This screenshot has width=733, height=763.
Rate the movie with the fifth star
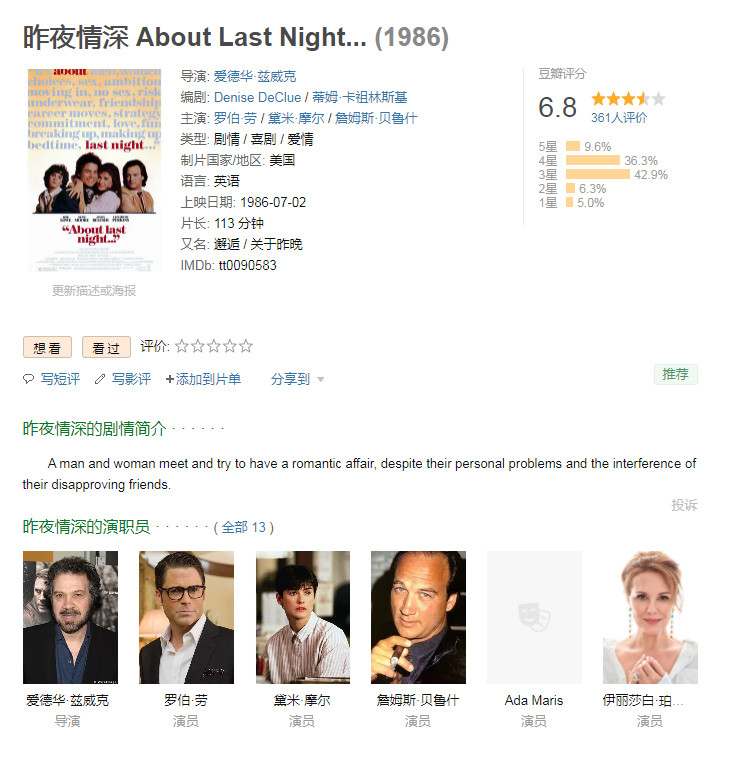click(x=246, y=346)
